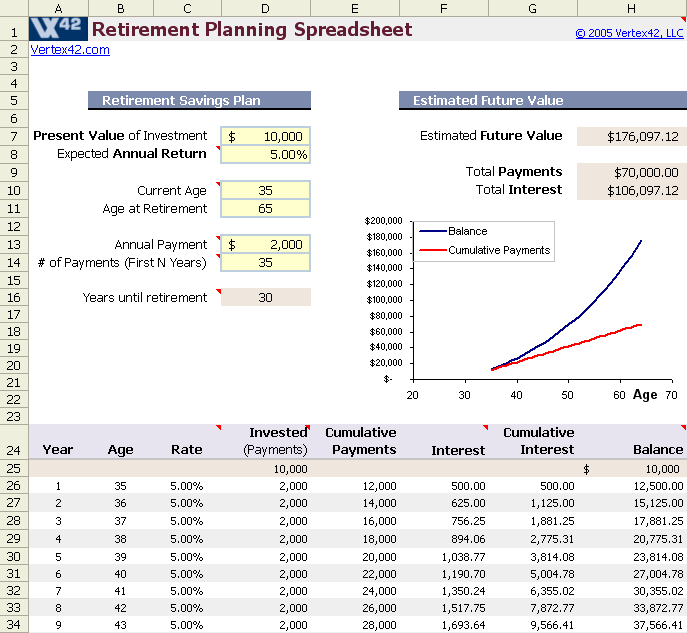The image size is (687, 633).
Task: Select the initial invested cell 10,000 in row 25
Action: tap(266, 469)
